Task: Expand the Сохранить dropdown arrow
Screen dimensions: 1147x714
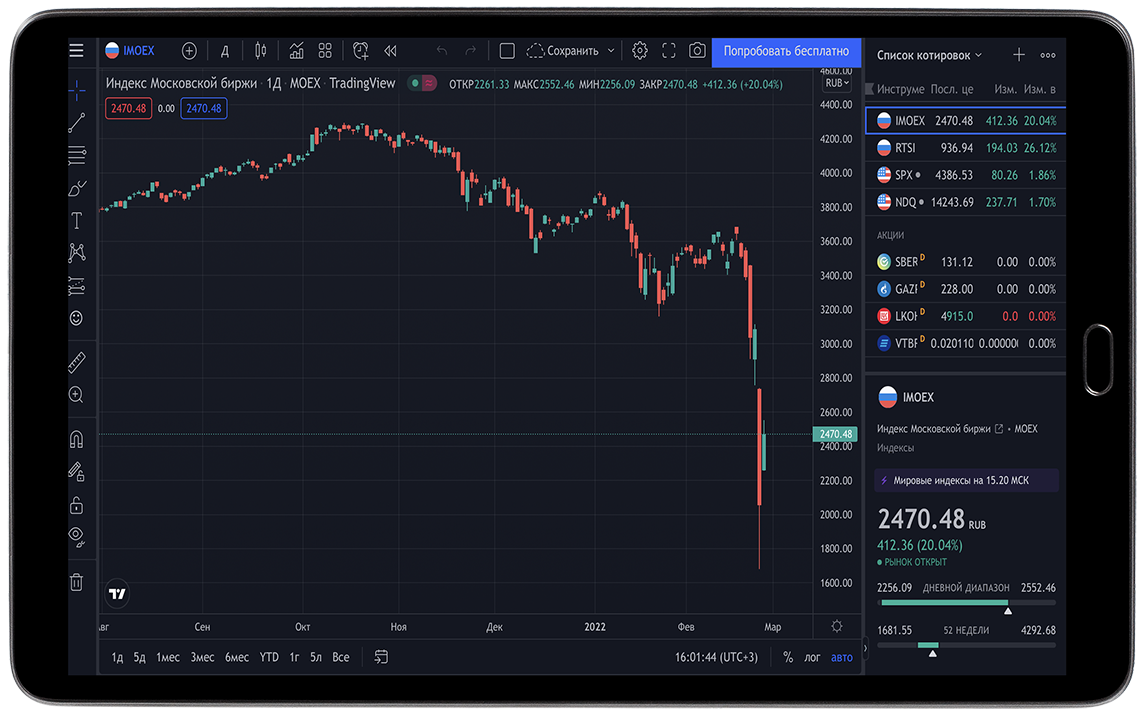Action: (x=611, y=50)
